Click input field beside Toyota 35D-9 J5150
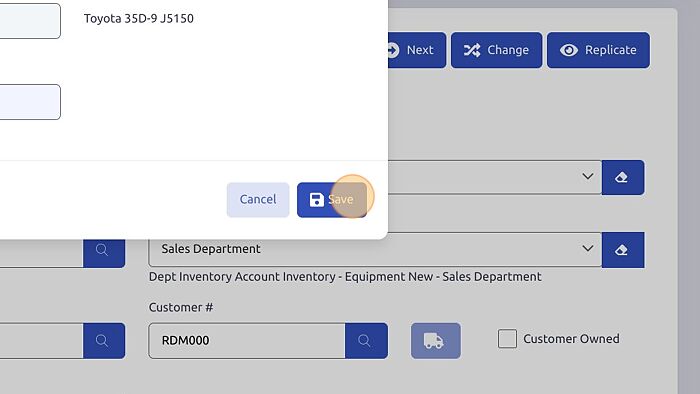Image resolution: width=700 pixels, height=394 pixels. click(x=30, y=21)
